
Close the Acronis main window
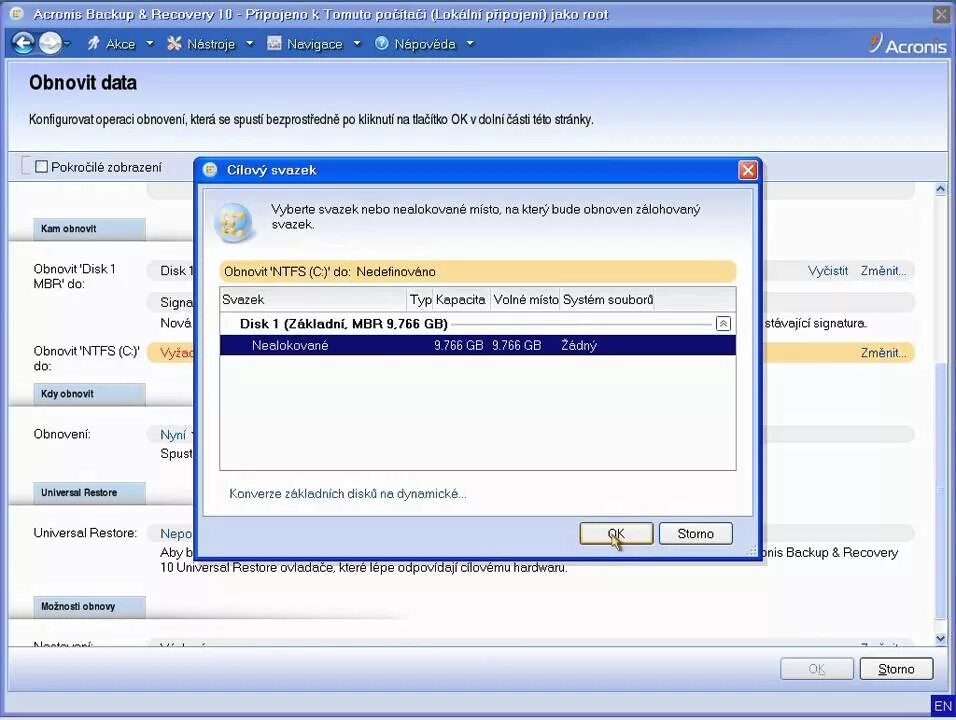click(x=941, y=15)
